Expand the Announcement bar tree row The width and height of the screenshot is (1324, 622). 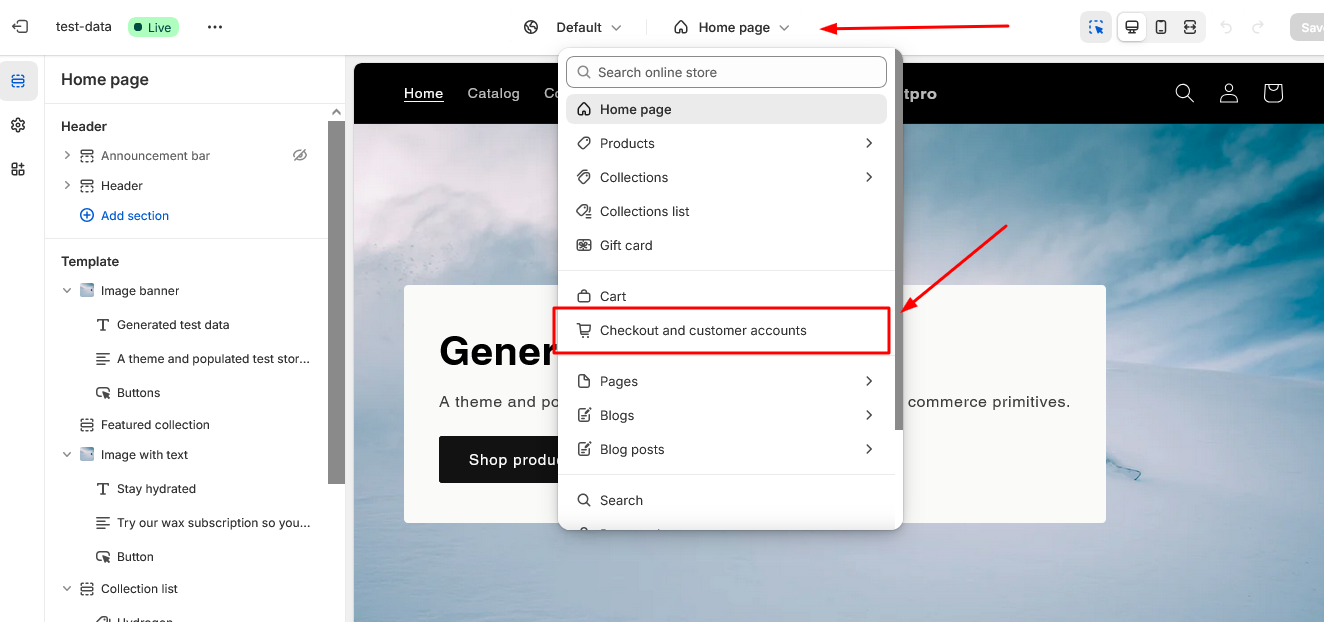coord(67,155)
